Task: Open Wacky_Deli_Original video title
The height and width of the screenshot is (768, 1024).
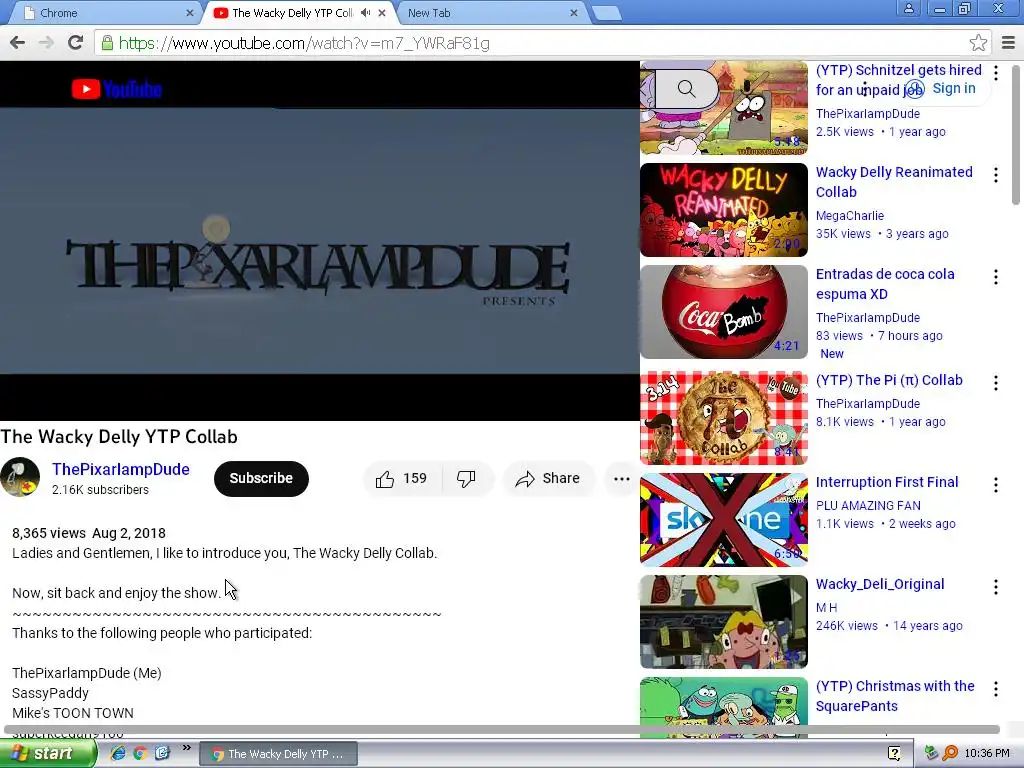Action: tap(880, 584)
